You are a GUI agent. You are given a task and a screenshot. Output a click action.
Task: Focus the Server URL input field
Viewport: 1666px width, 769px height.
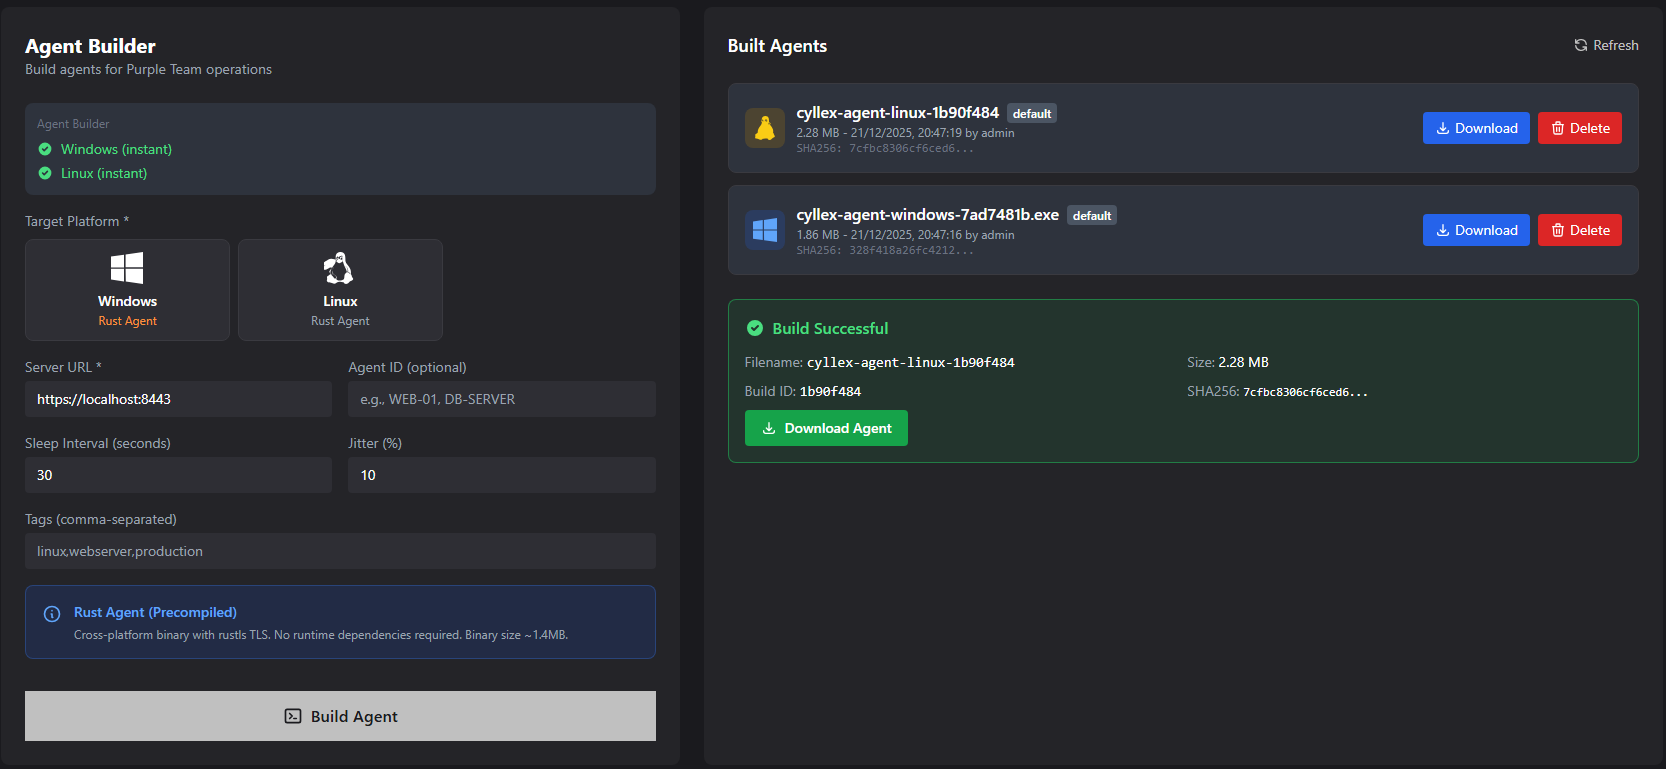click(x=178, y=399)
